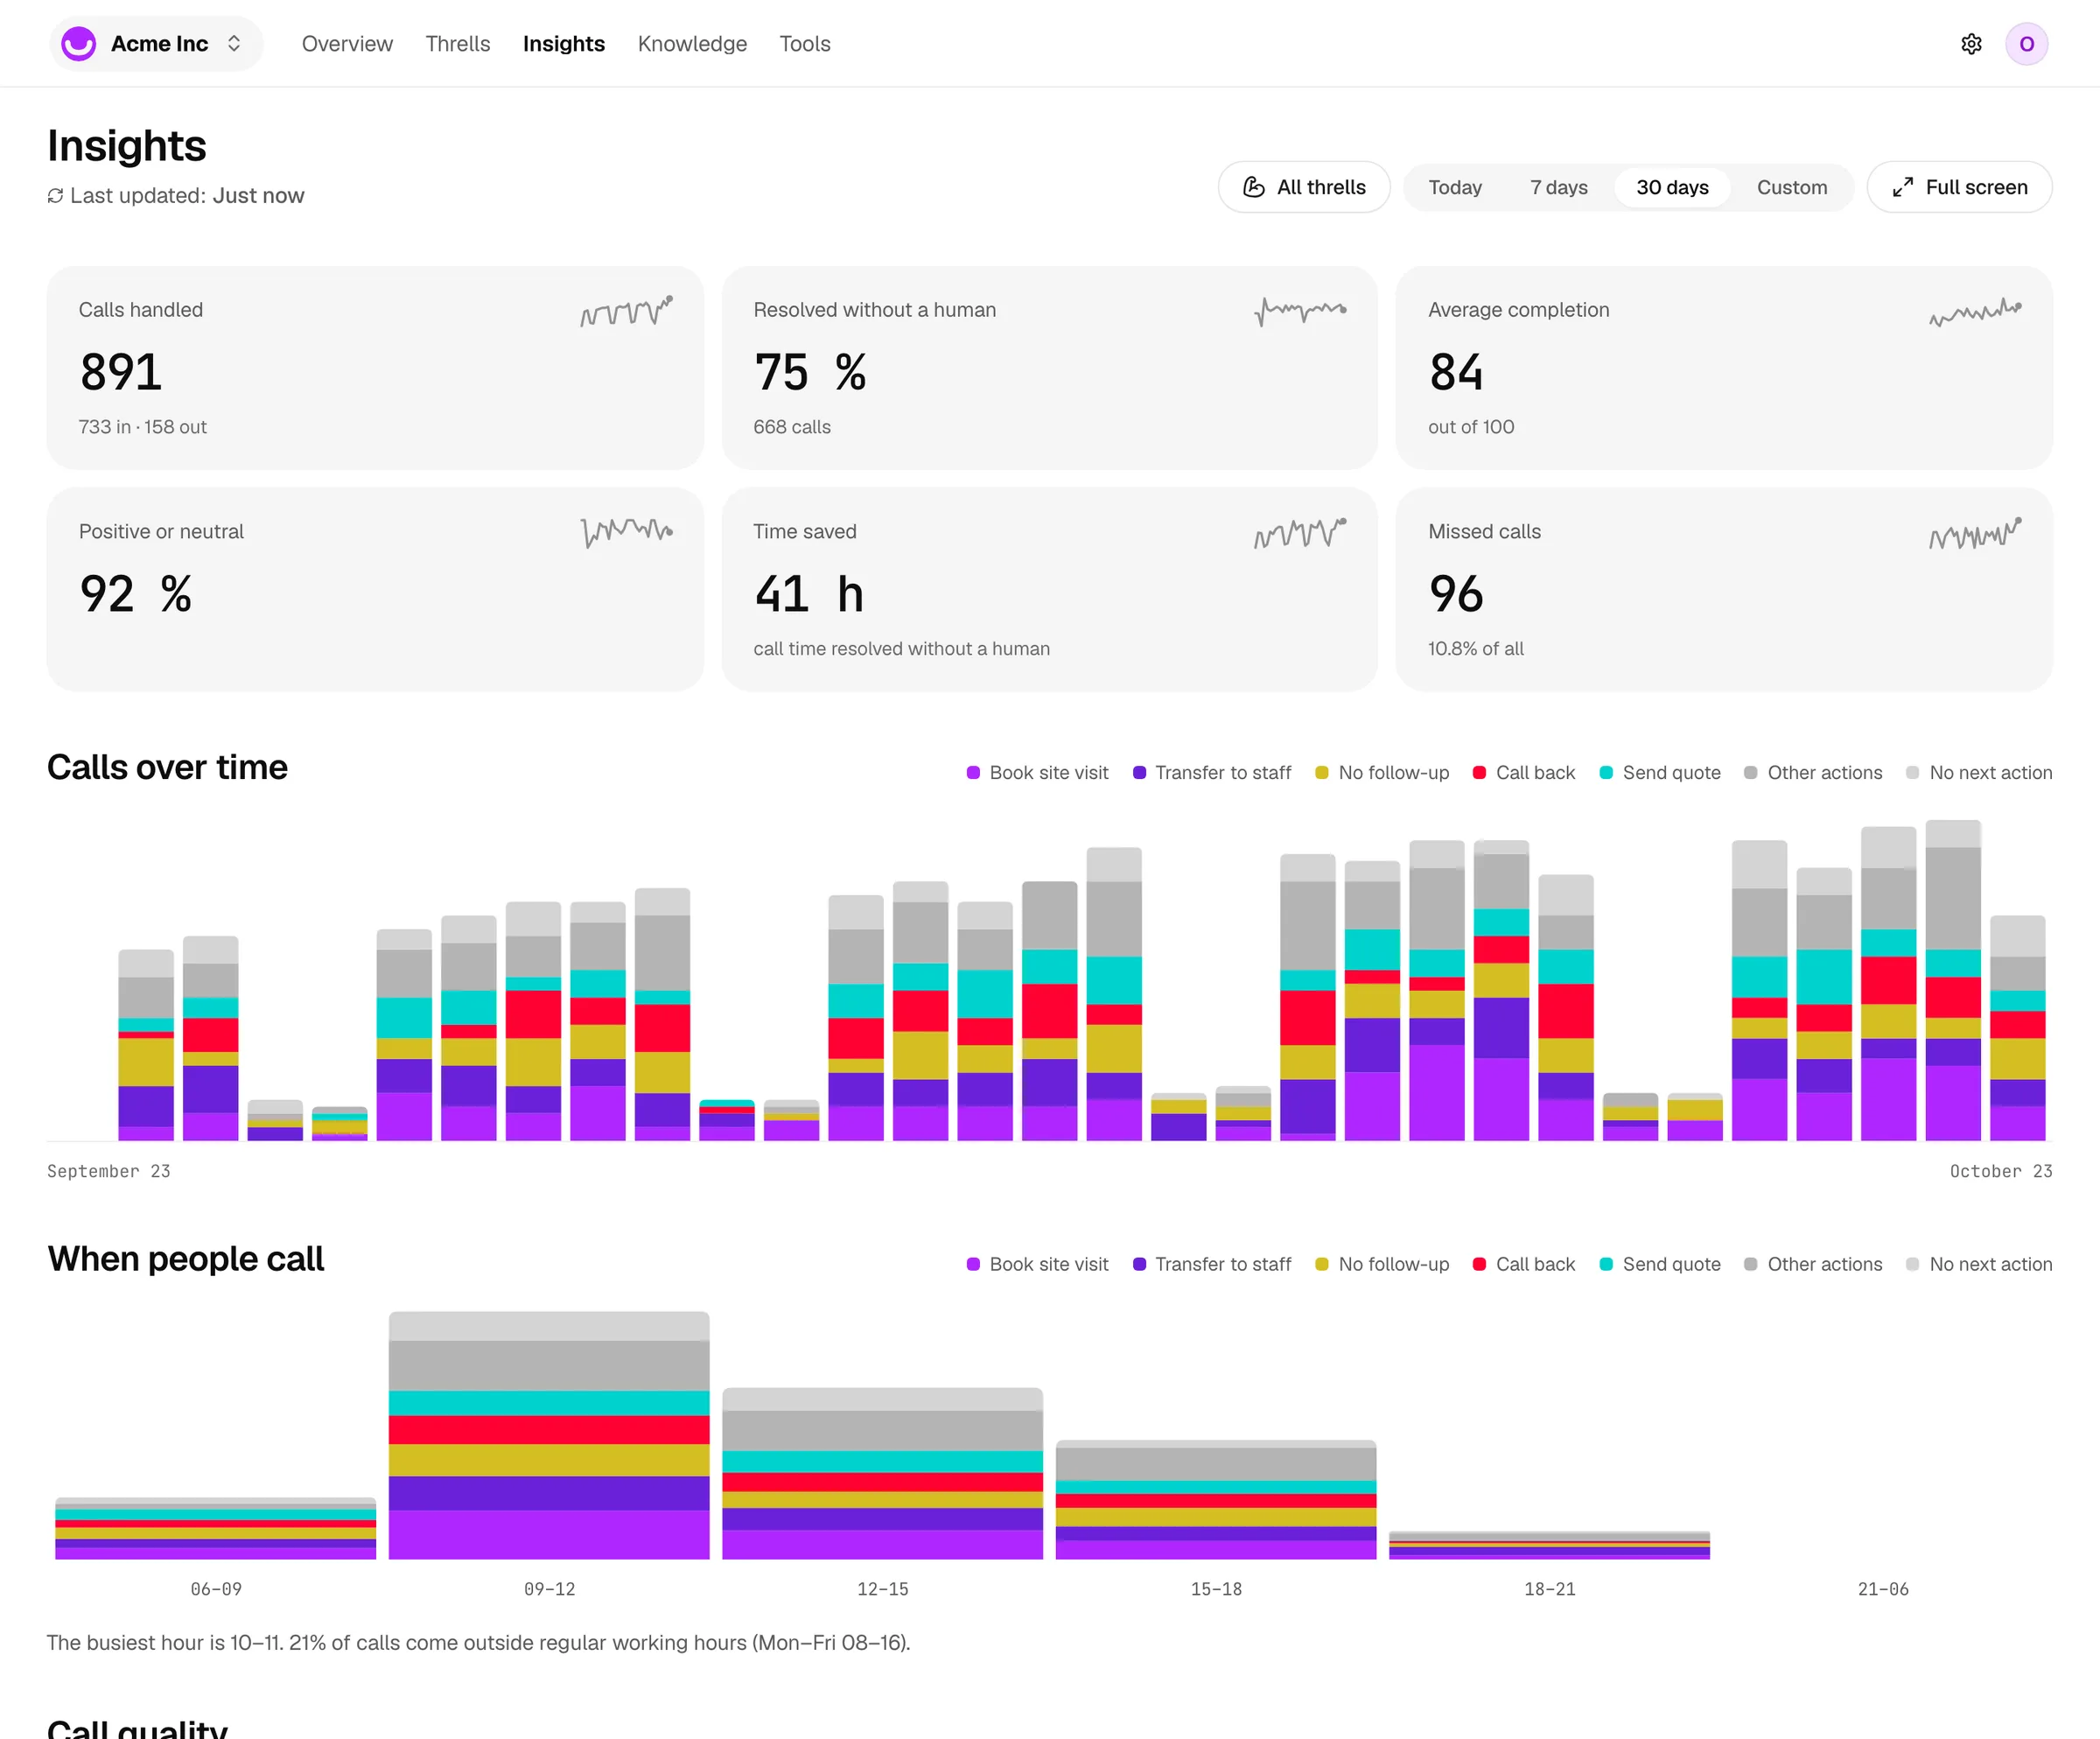Click the 06-09 bar in When people call
Image resolution: width=2100 pixels, height=1739 pixels.
pyautogui.click(x=216, y=1529)
